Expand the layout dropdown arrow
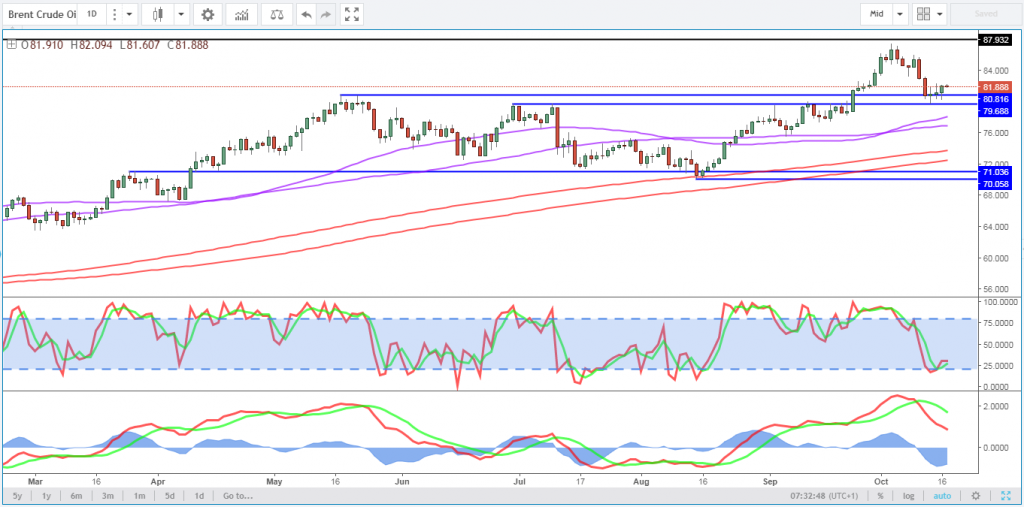Image resolution: width=1024 pixels, height=507 pixels. point(940,14)
